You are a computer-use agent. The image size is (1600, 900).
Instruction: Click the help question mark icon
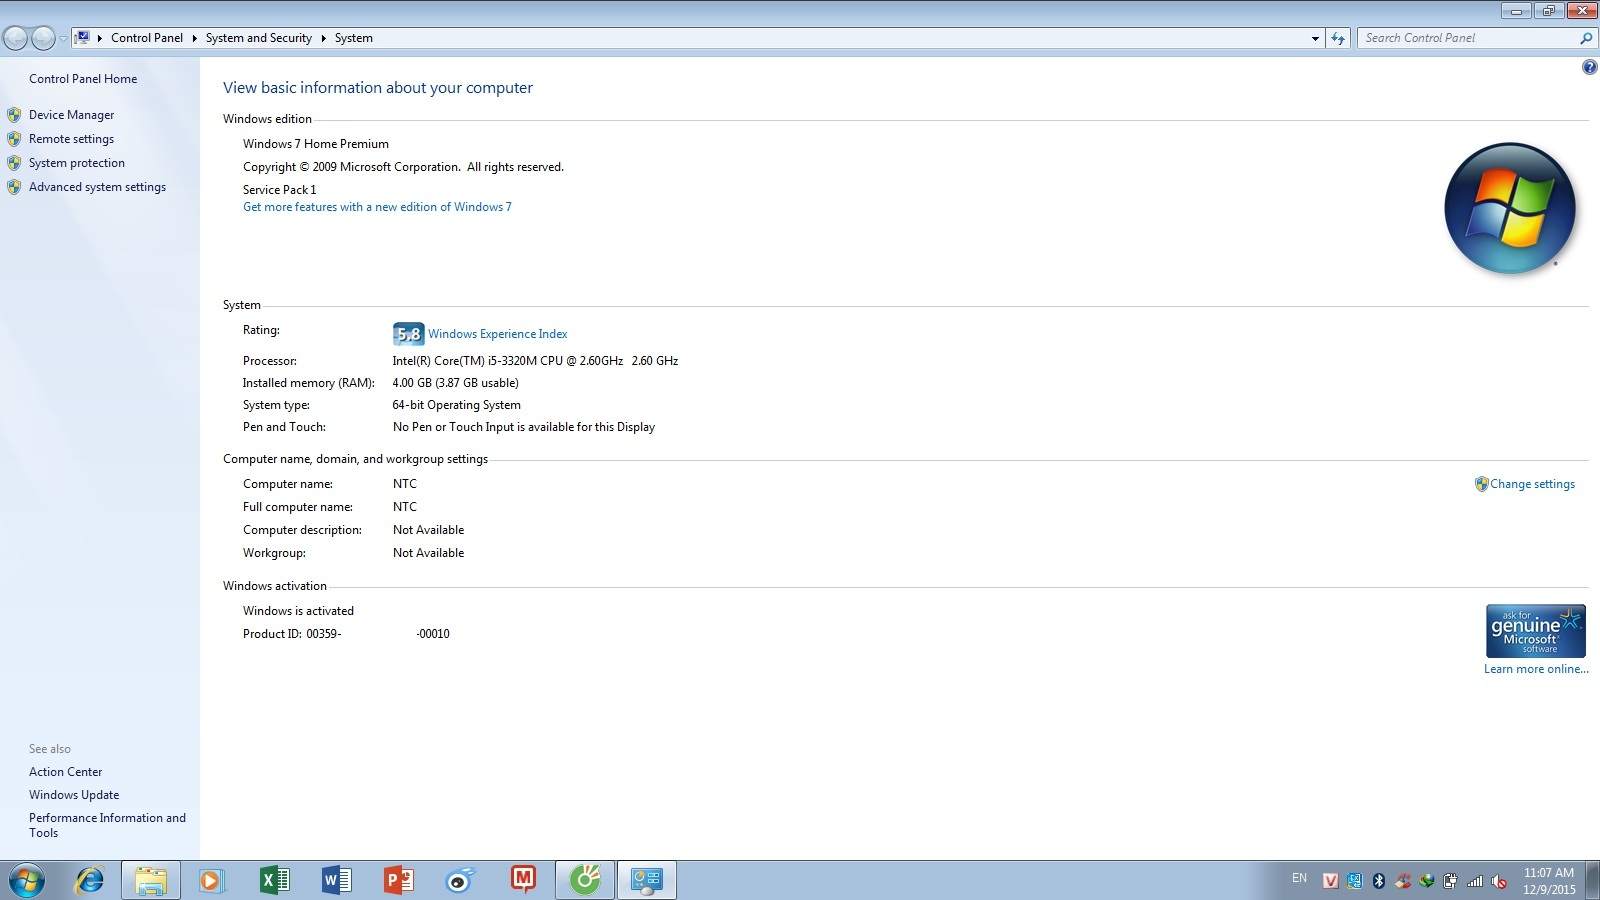tap(1589, 67)
